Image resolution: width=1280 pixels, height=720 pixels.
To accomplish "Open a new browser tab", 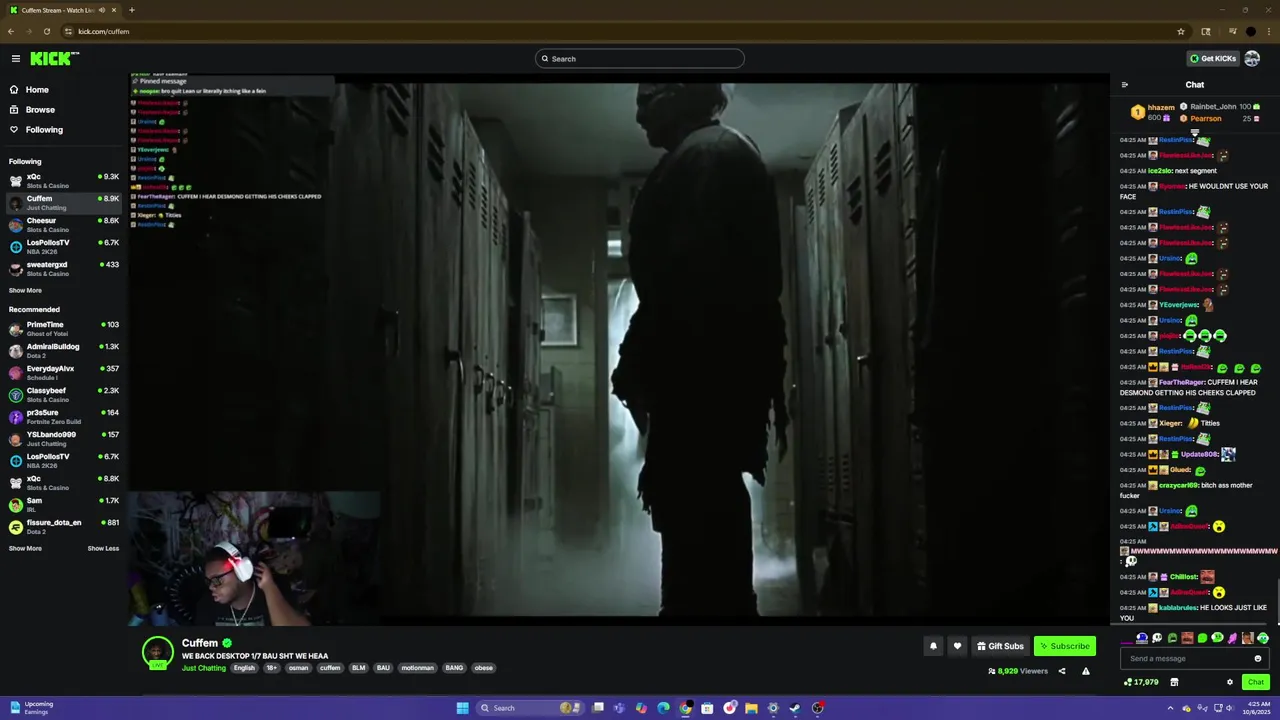I will click(131, 10).
